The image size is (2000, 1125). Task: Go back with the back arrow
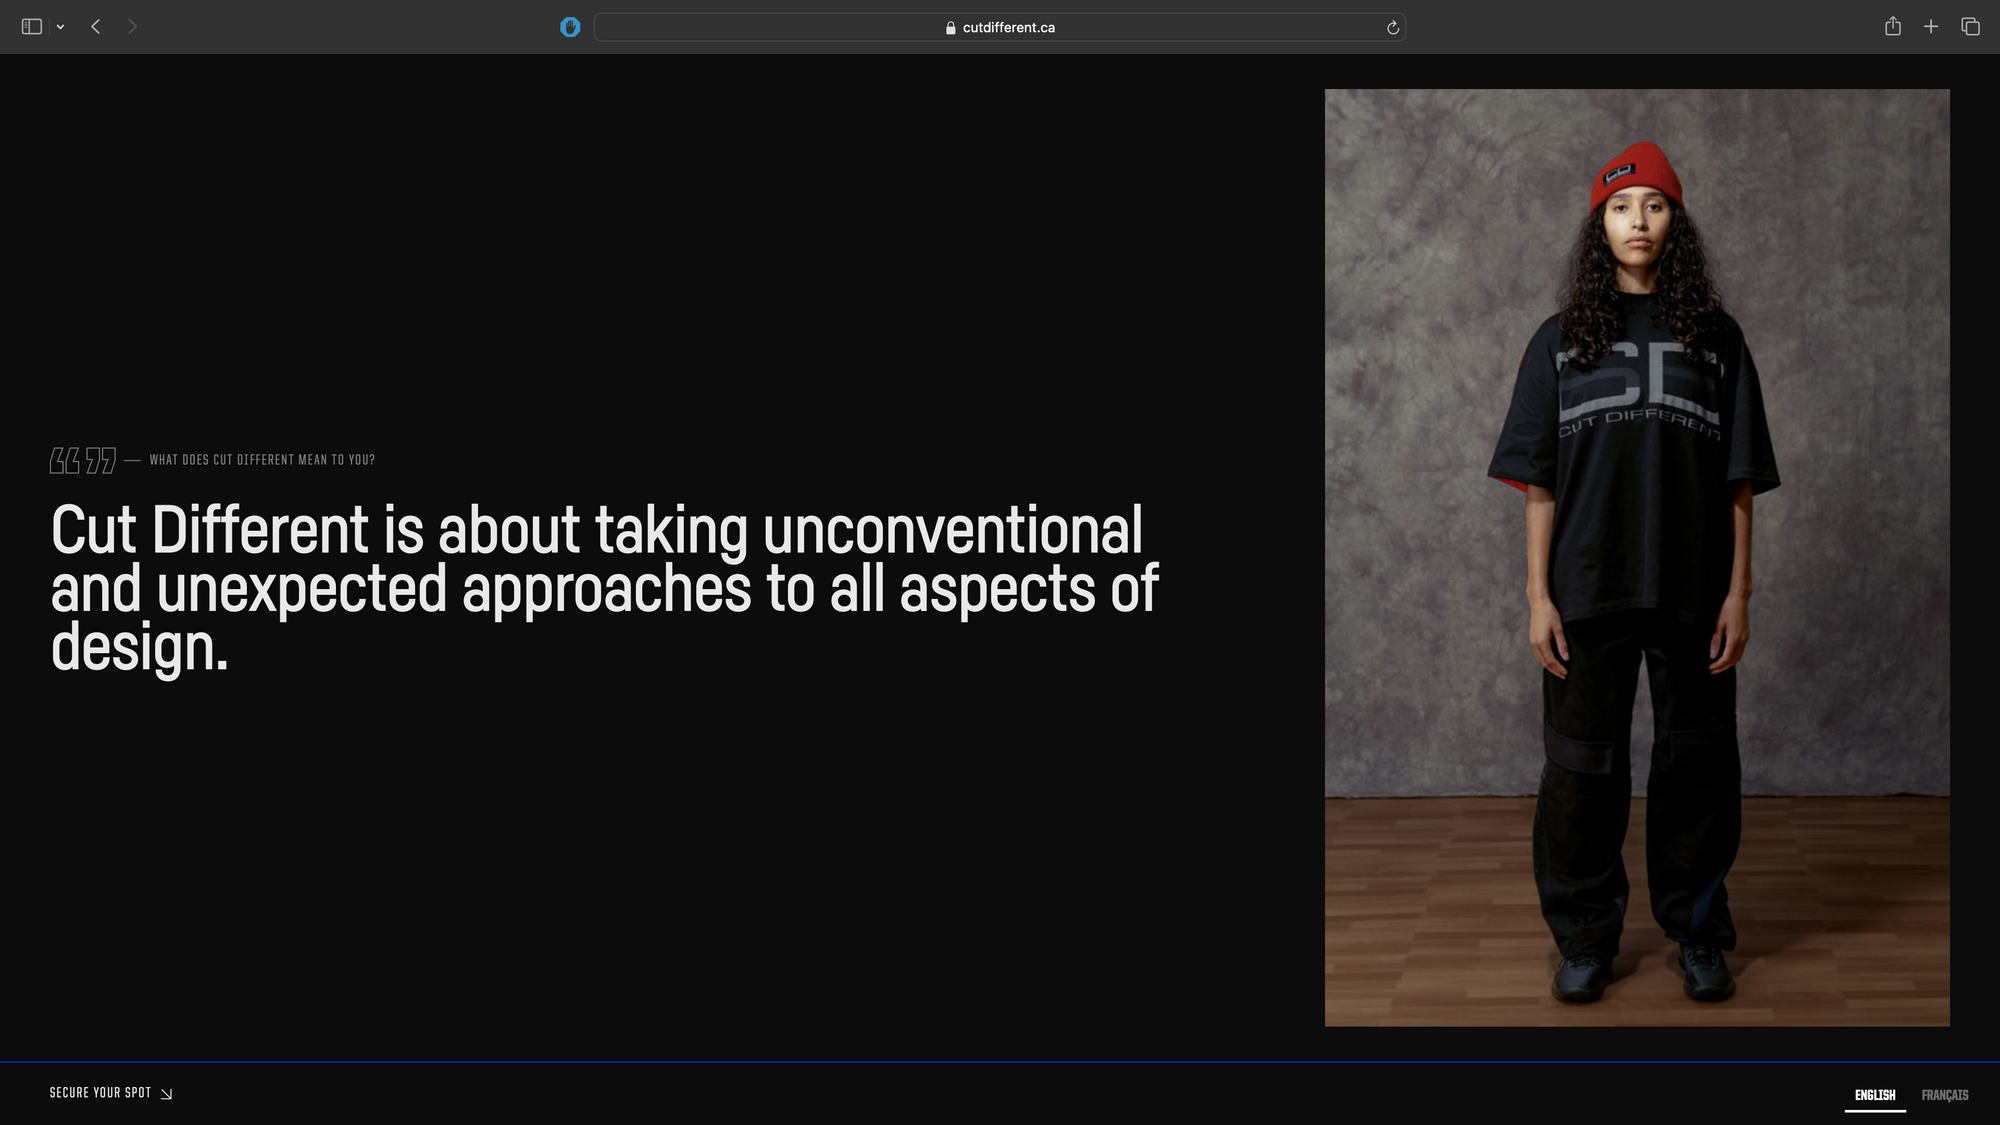tap(96, 27)
